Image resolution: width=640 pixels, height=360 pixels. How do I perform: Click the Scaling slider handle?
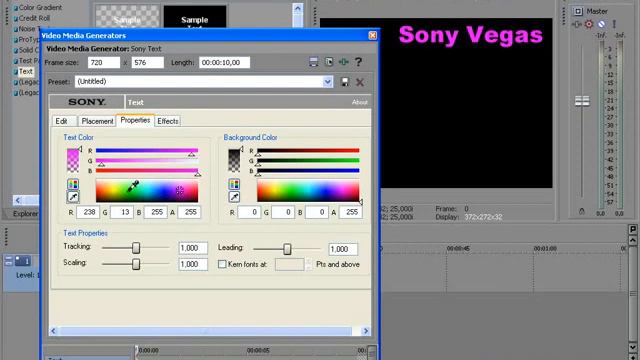(x=136, y=264)
